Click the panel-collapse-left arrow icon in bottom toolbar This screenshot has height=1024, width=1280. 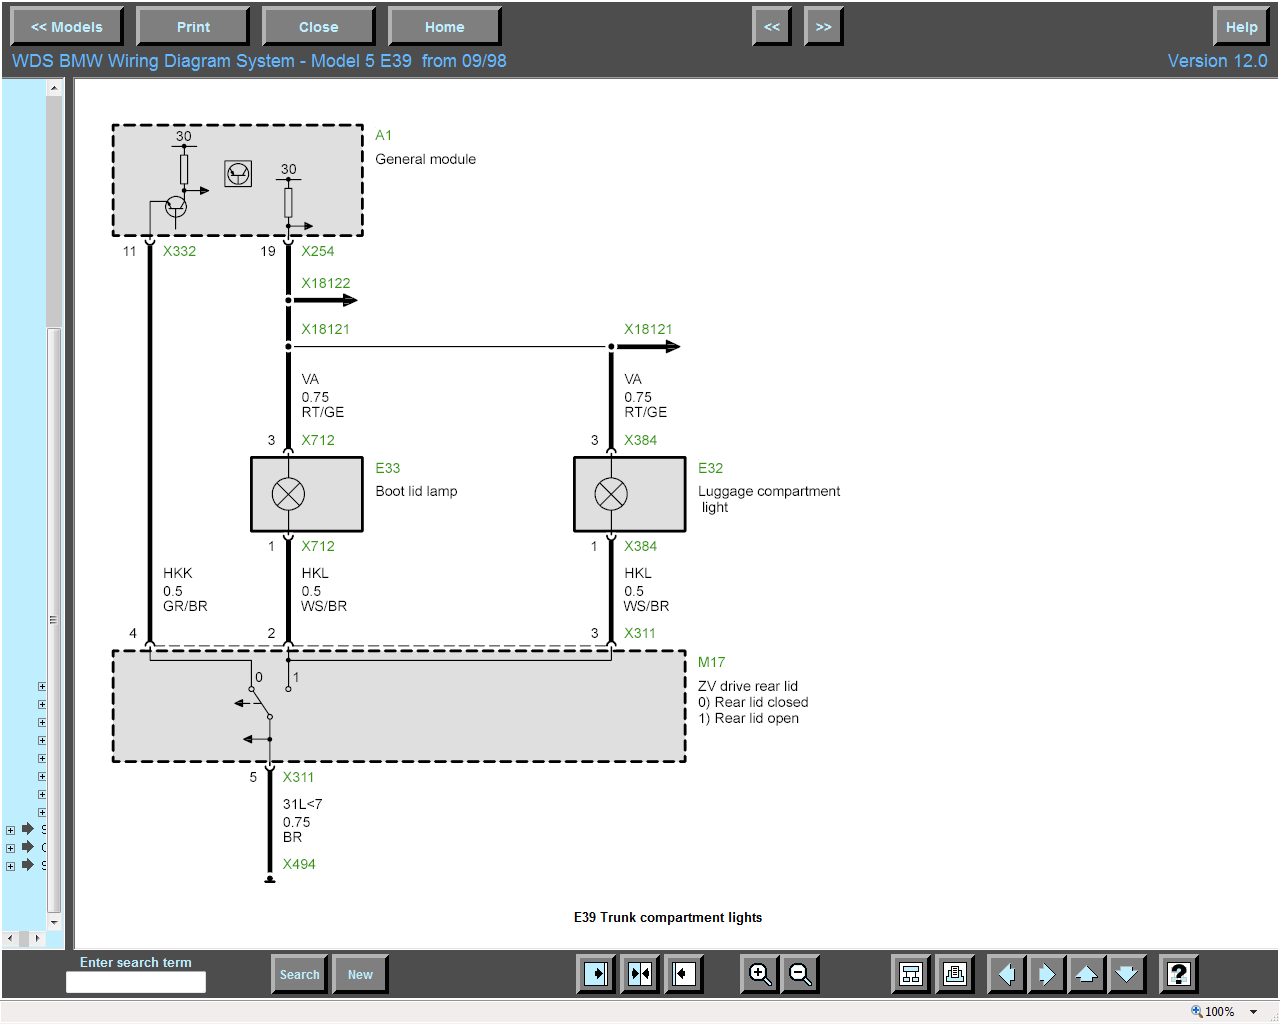[x=684, y=974]
